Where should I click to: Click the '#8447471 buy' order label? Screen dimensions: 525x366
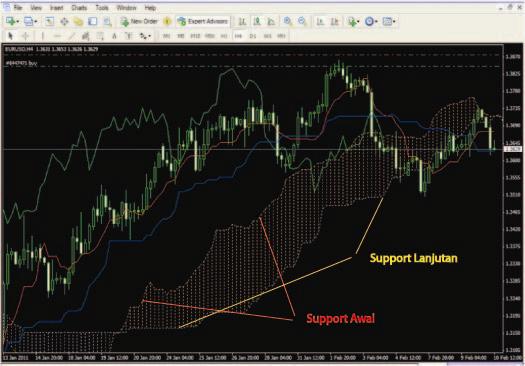point(21,63)
